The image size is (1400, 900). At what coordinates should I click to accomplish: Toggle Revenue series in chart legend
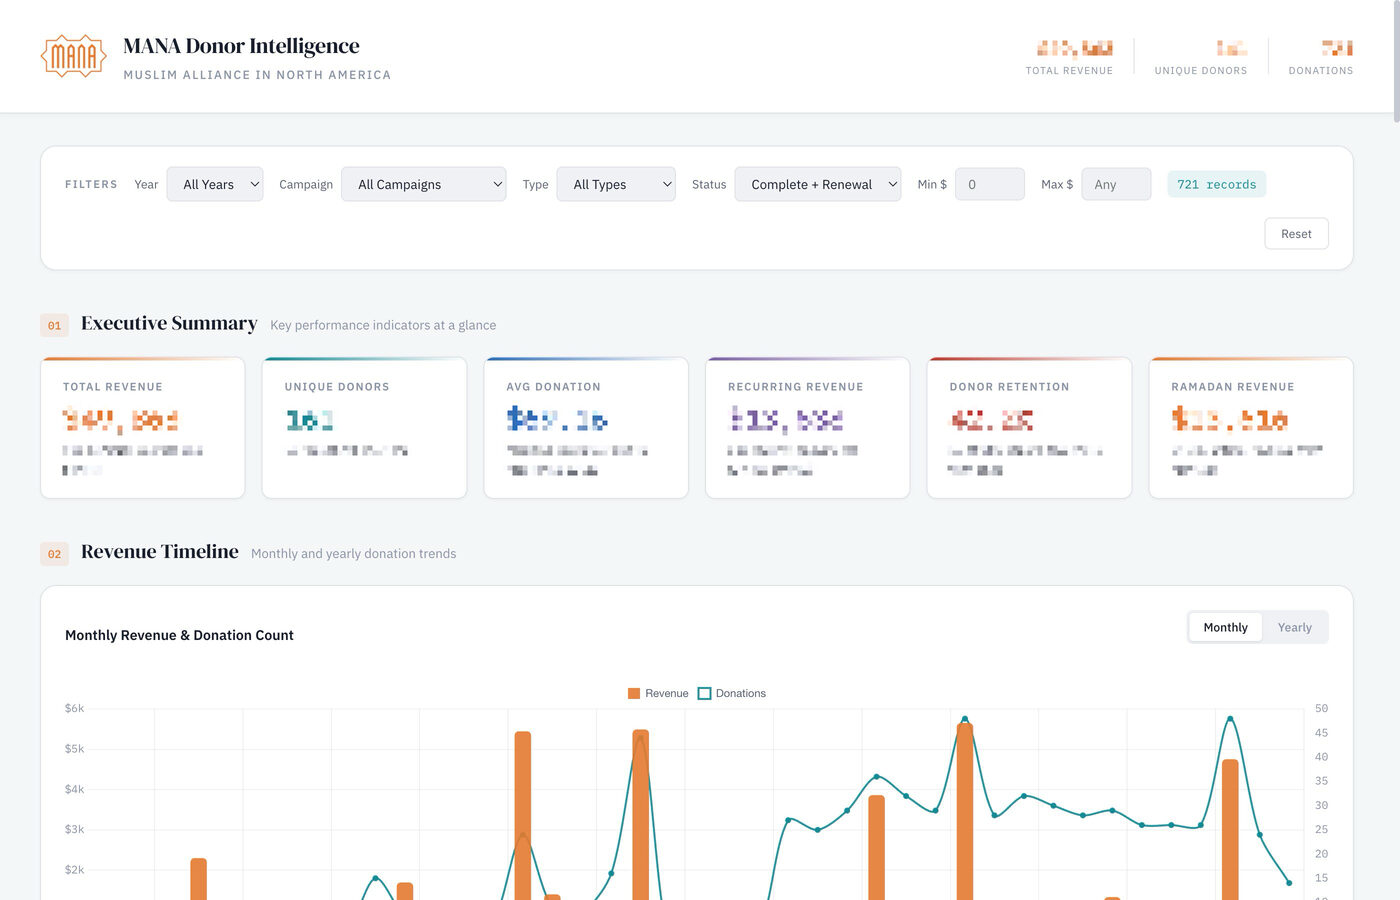[x=658, y=693]
